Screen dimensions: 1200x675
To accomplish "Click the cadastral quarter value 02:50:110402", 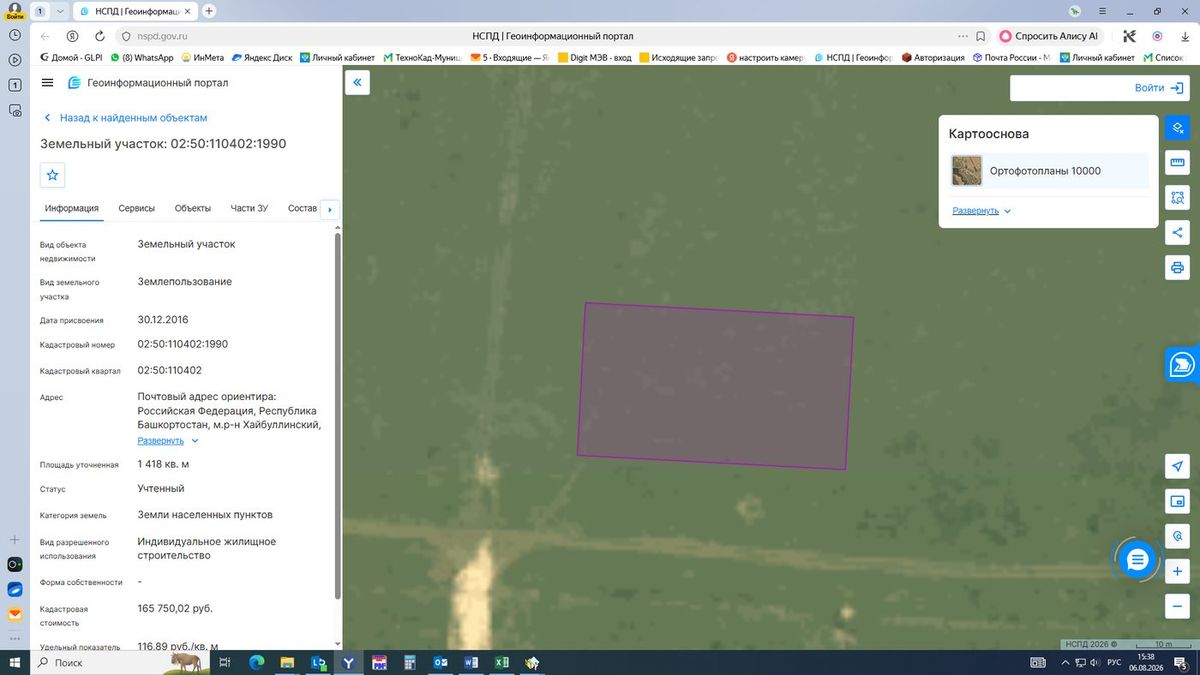I will [x=170, y=370].
